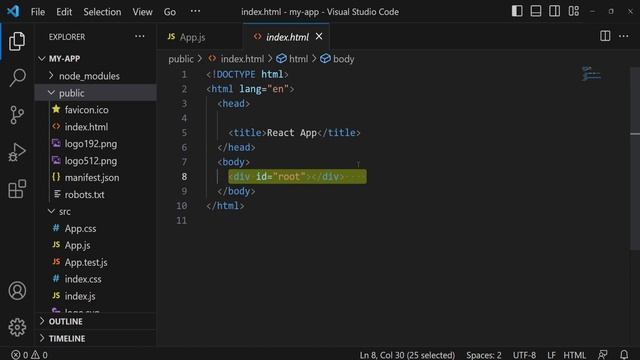The image size is (640, 360).
Task: Open App.js in the src folder
Action: click(96, 245)
